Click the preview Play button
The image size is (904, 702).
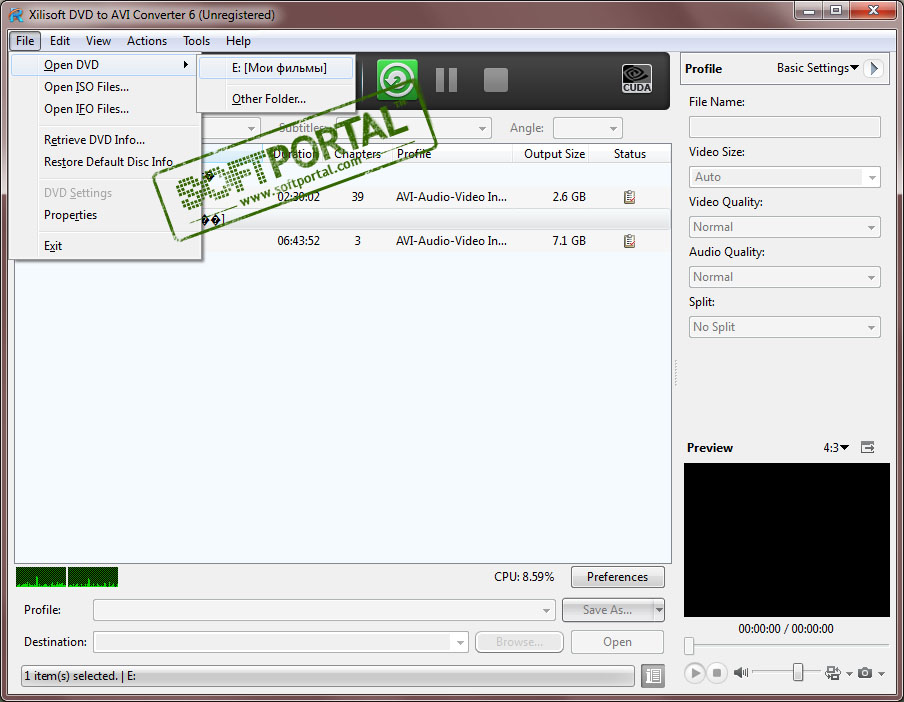tap(695, 673)
